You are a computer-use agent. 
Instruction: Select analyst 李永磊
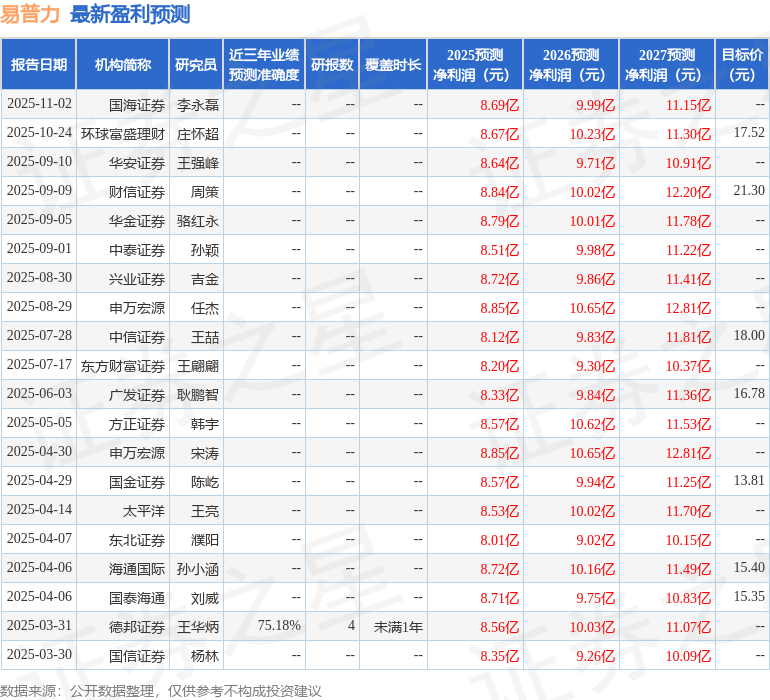198,105
